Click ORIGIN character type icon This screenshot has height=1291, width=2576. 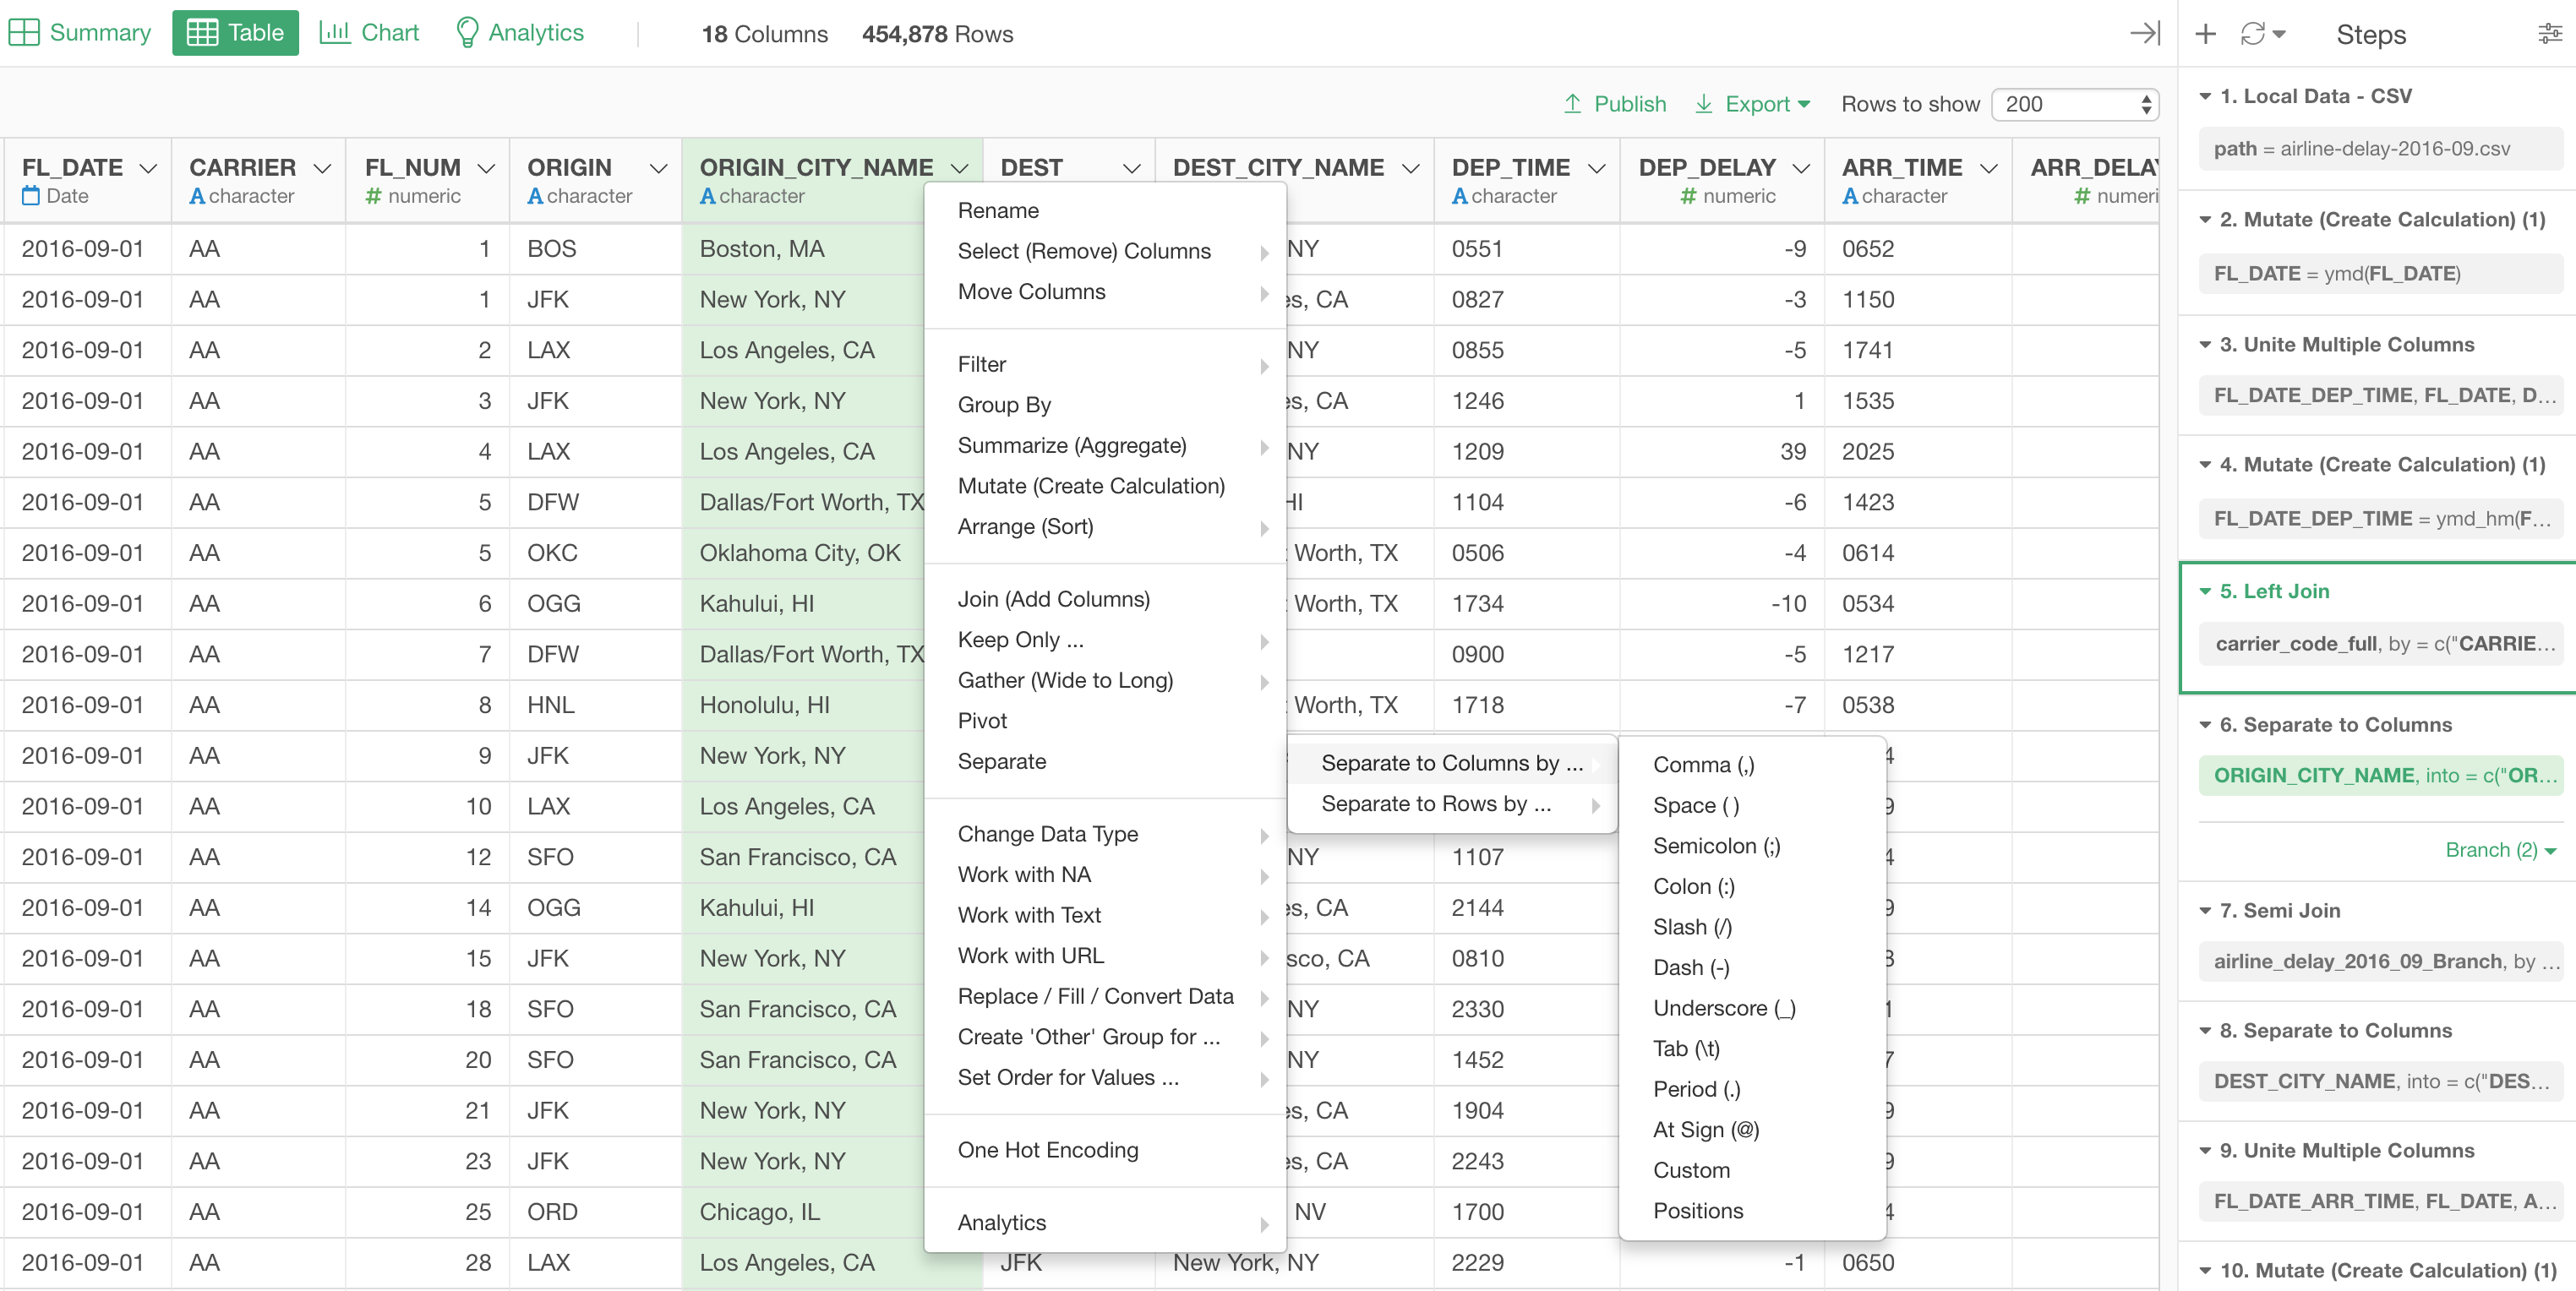[535, 196]
